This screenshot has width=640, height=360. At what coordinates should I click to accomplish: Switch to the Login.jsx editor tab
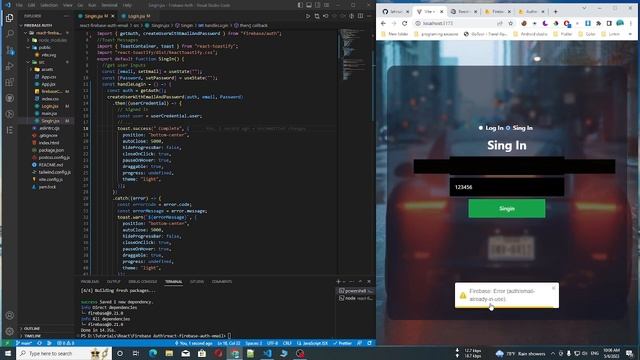[136, 16]
